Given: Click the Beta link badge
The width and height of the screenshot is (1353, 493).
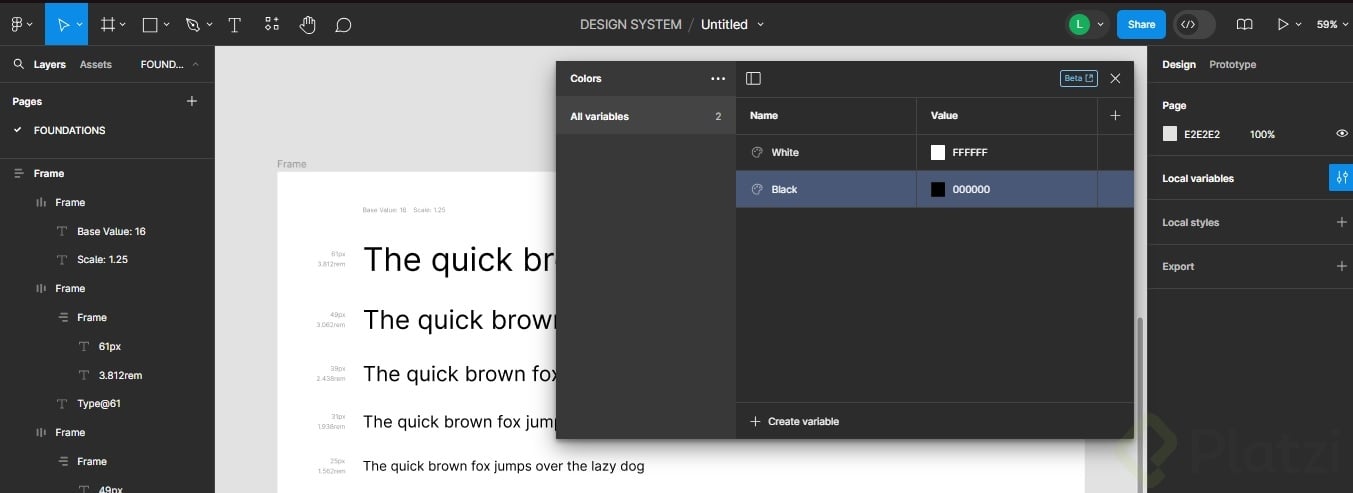Looking at the screenshot, I should tap(1078, 78).
